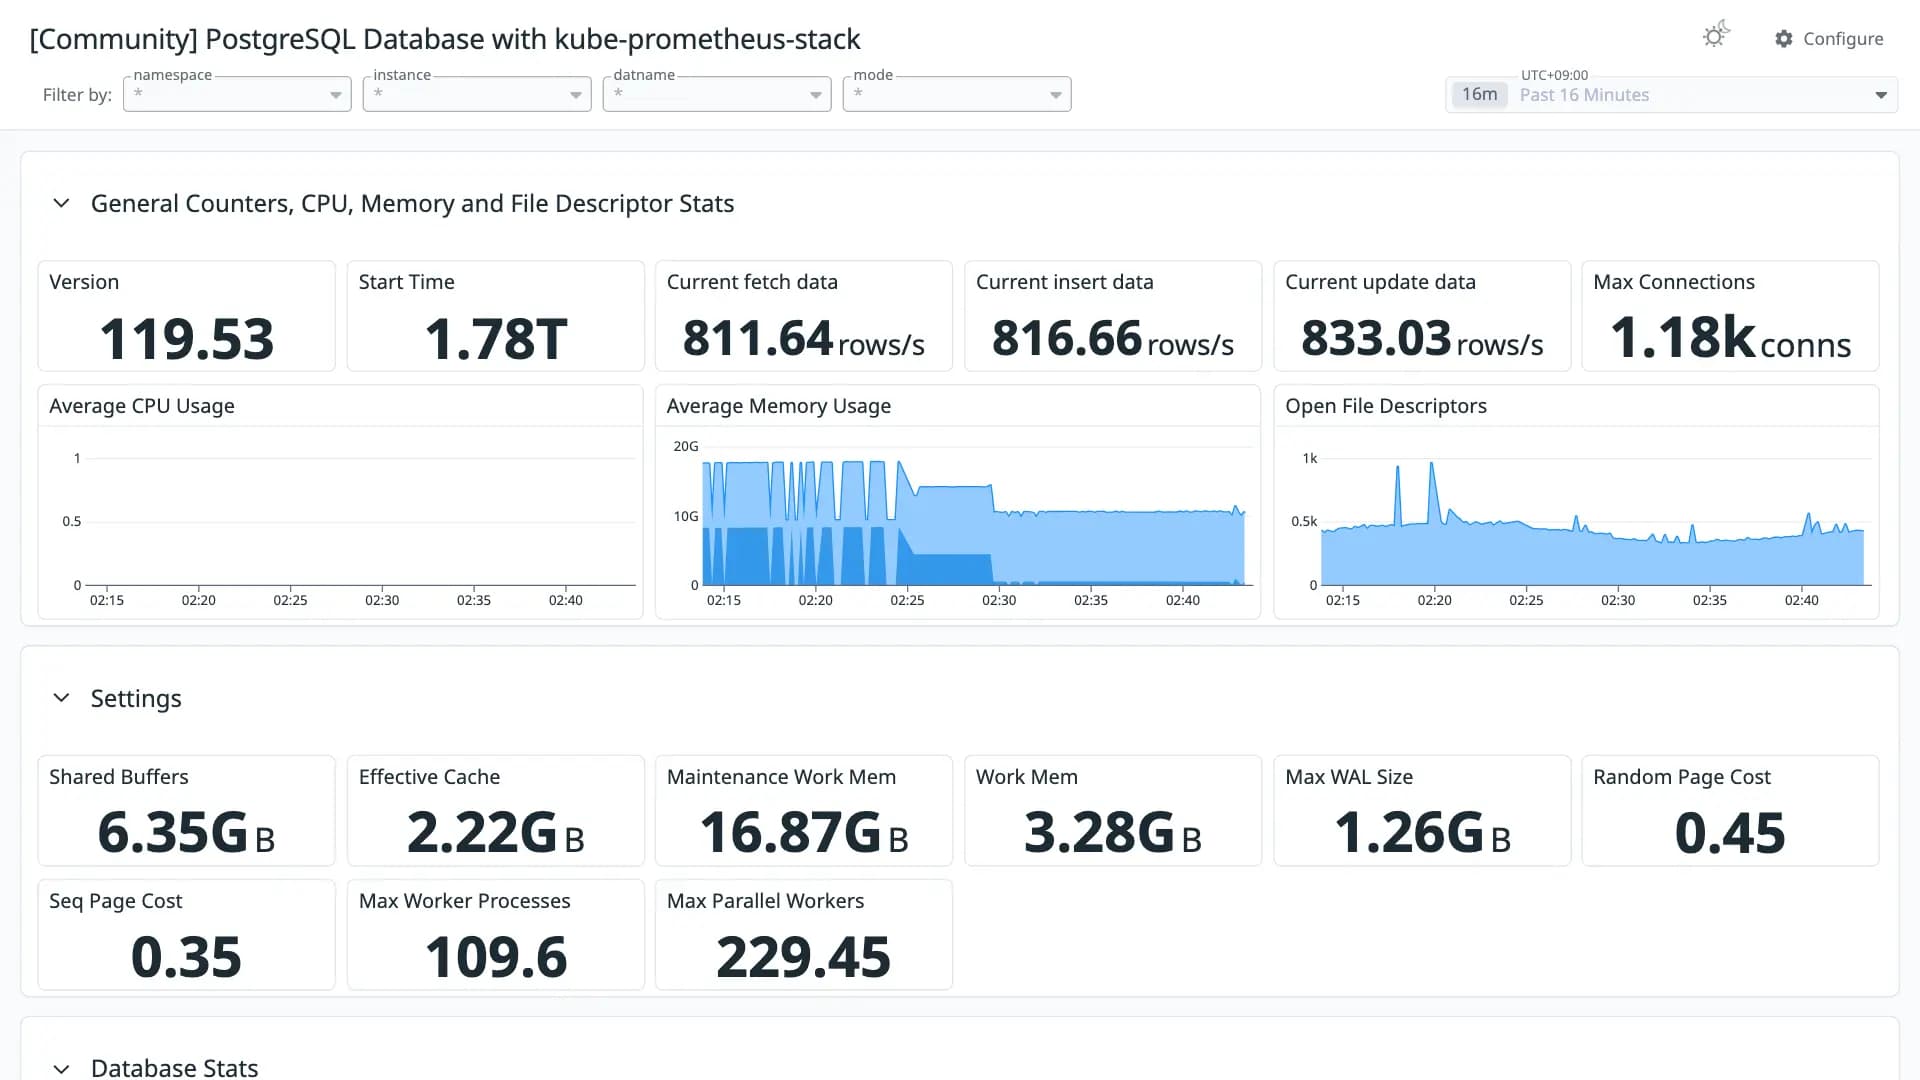Click the Average CPU Usage widget title
The width and height of the screenshot is (1920, 1080).
click(142, 406)
